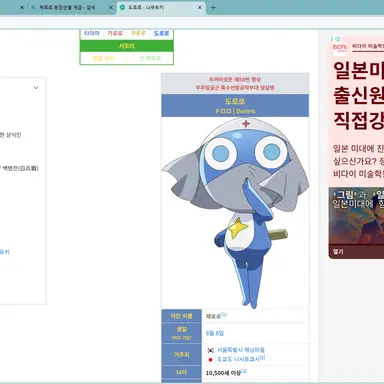Open a new browser tab with plus button
This screenshot has height=384, width=384.
point(213,7)
